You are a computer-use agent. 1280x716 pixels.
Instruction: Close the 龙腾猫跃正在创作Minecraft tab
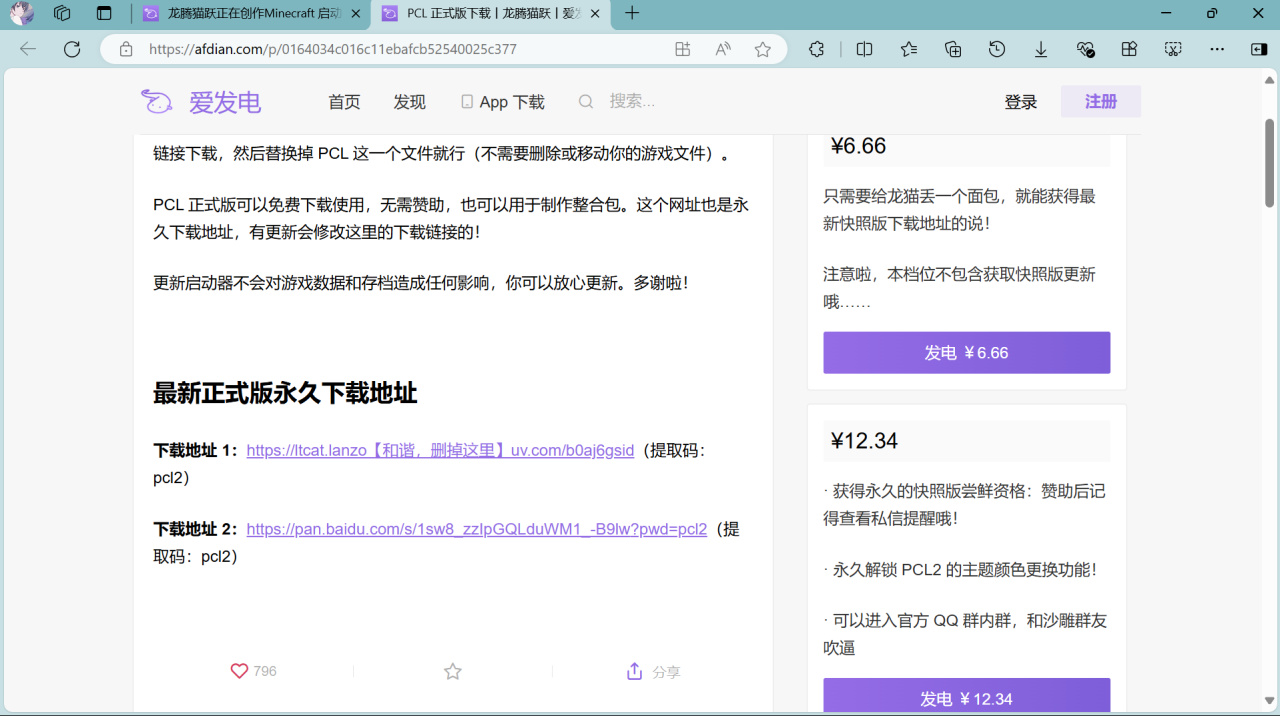[356, 14]
